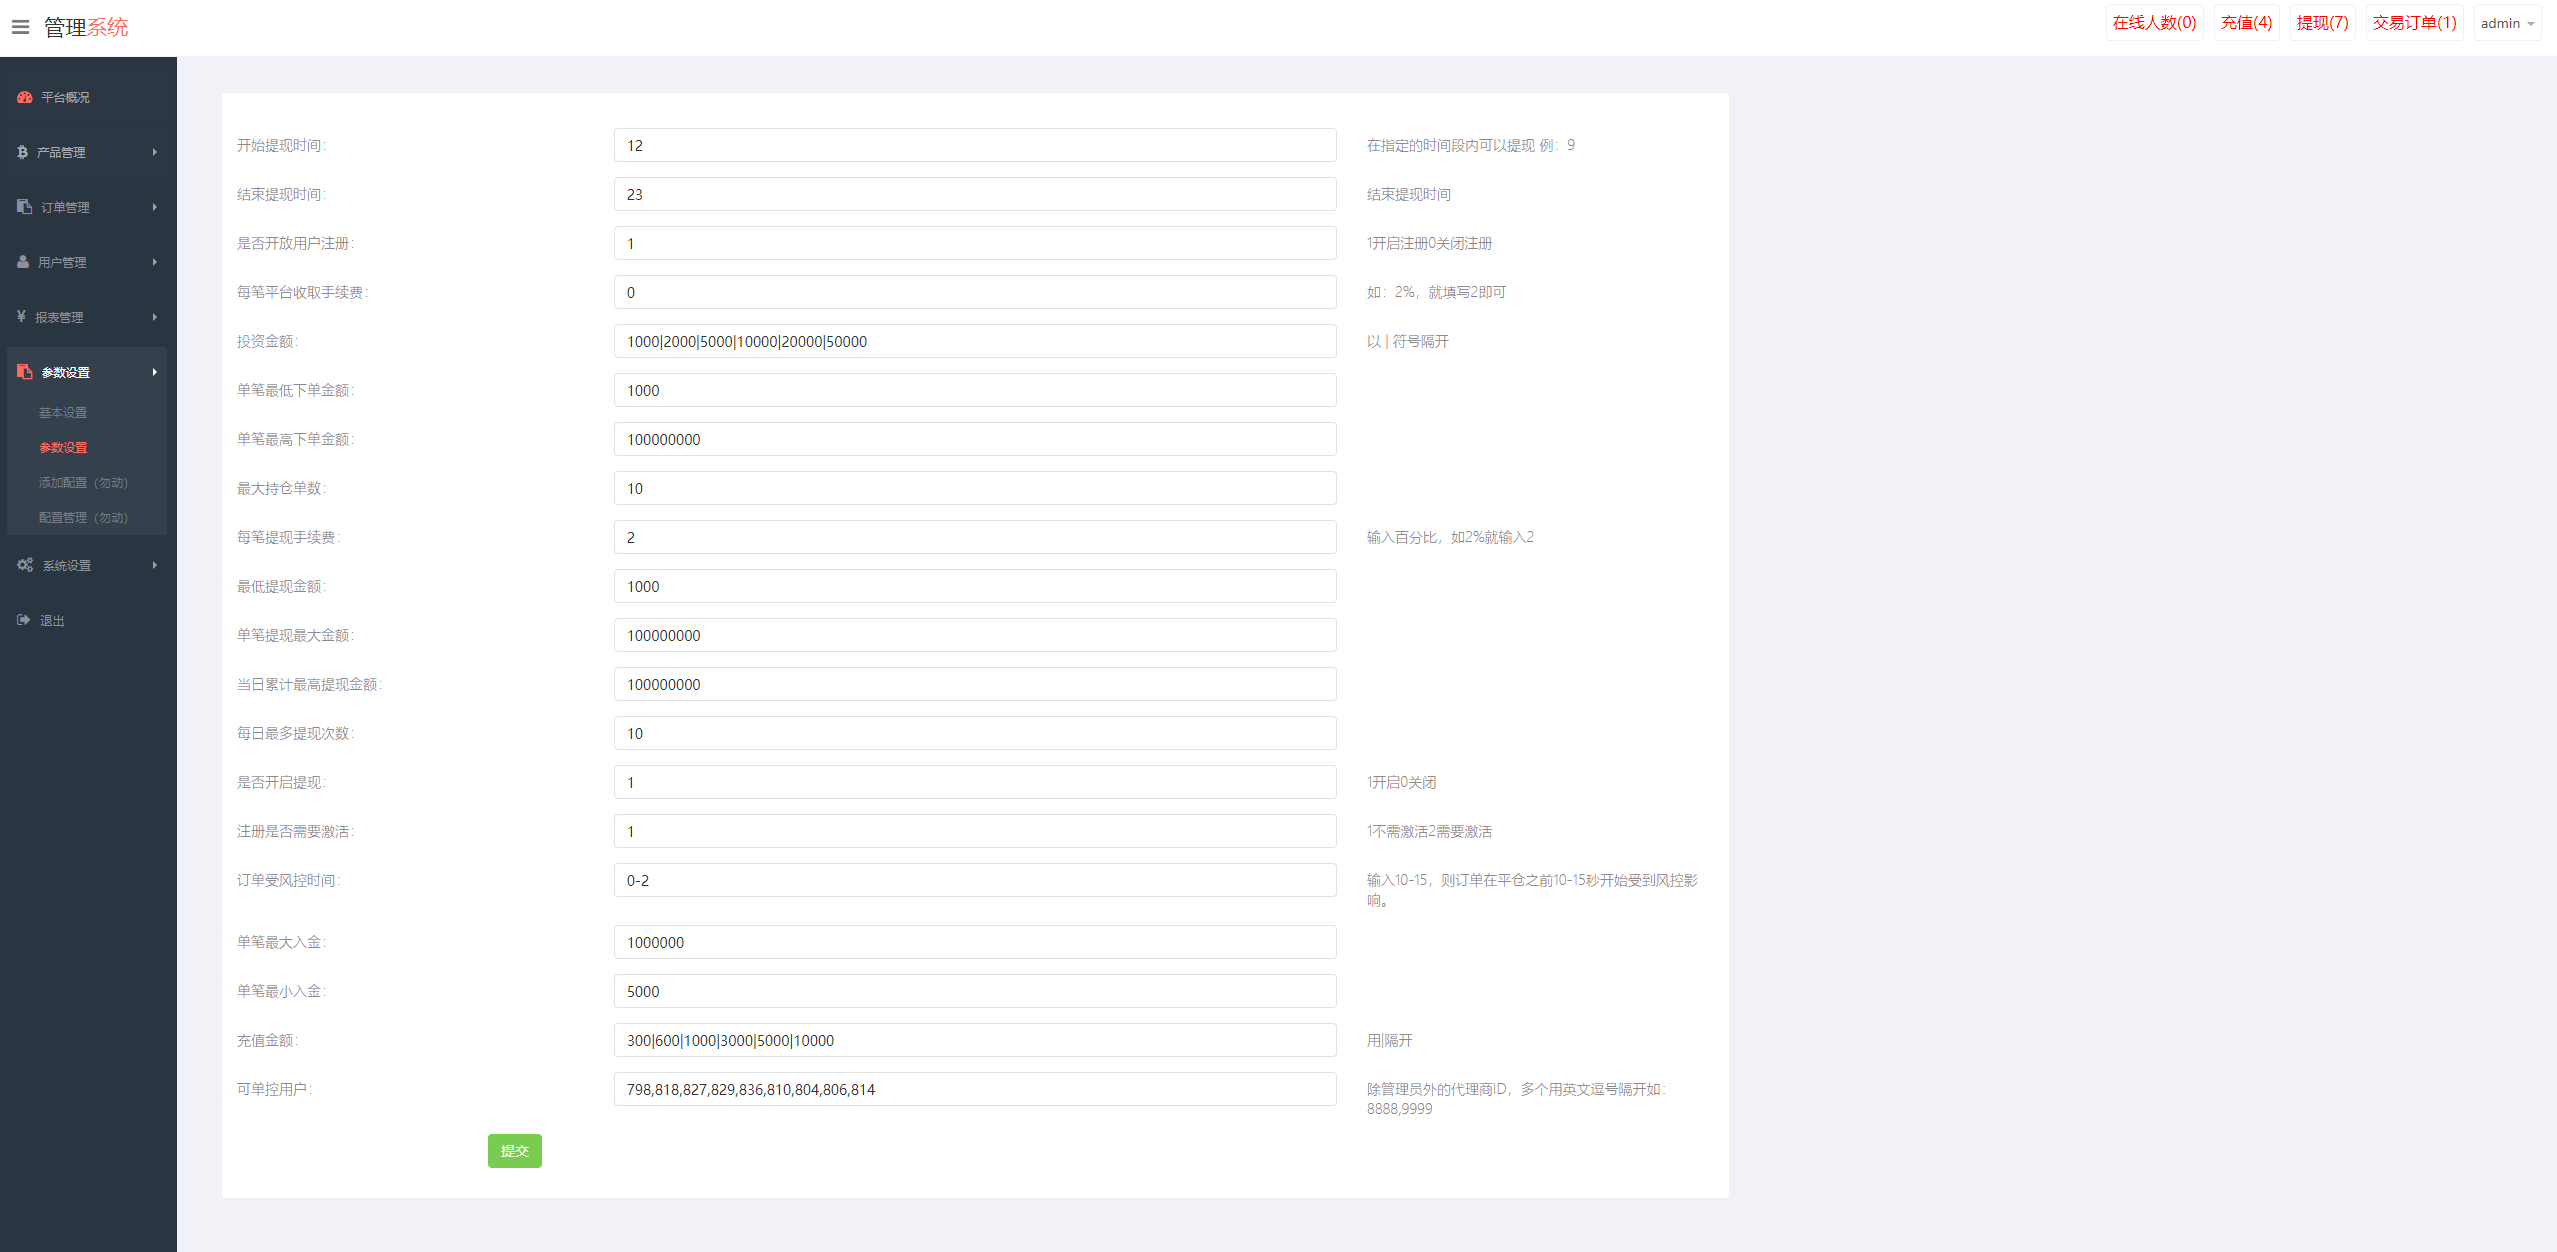The height and width of the screenshot is (1252, 2557).
Task: Click the green 提交 submit button
Action: click(x=515, y=1151)
